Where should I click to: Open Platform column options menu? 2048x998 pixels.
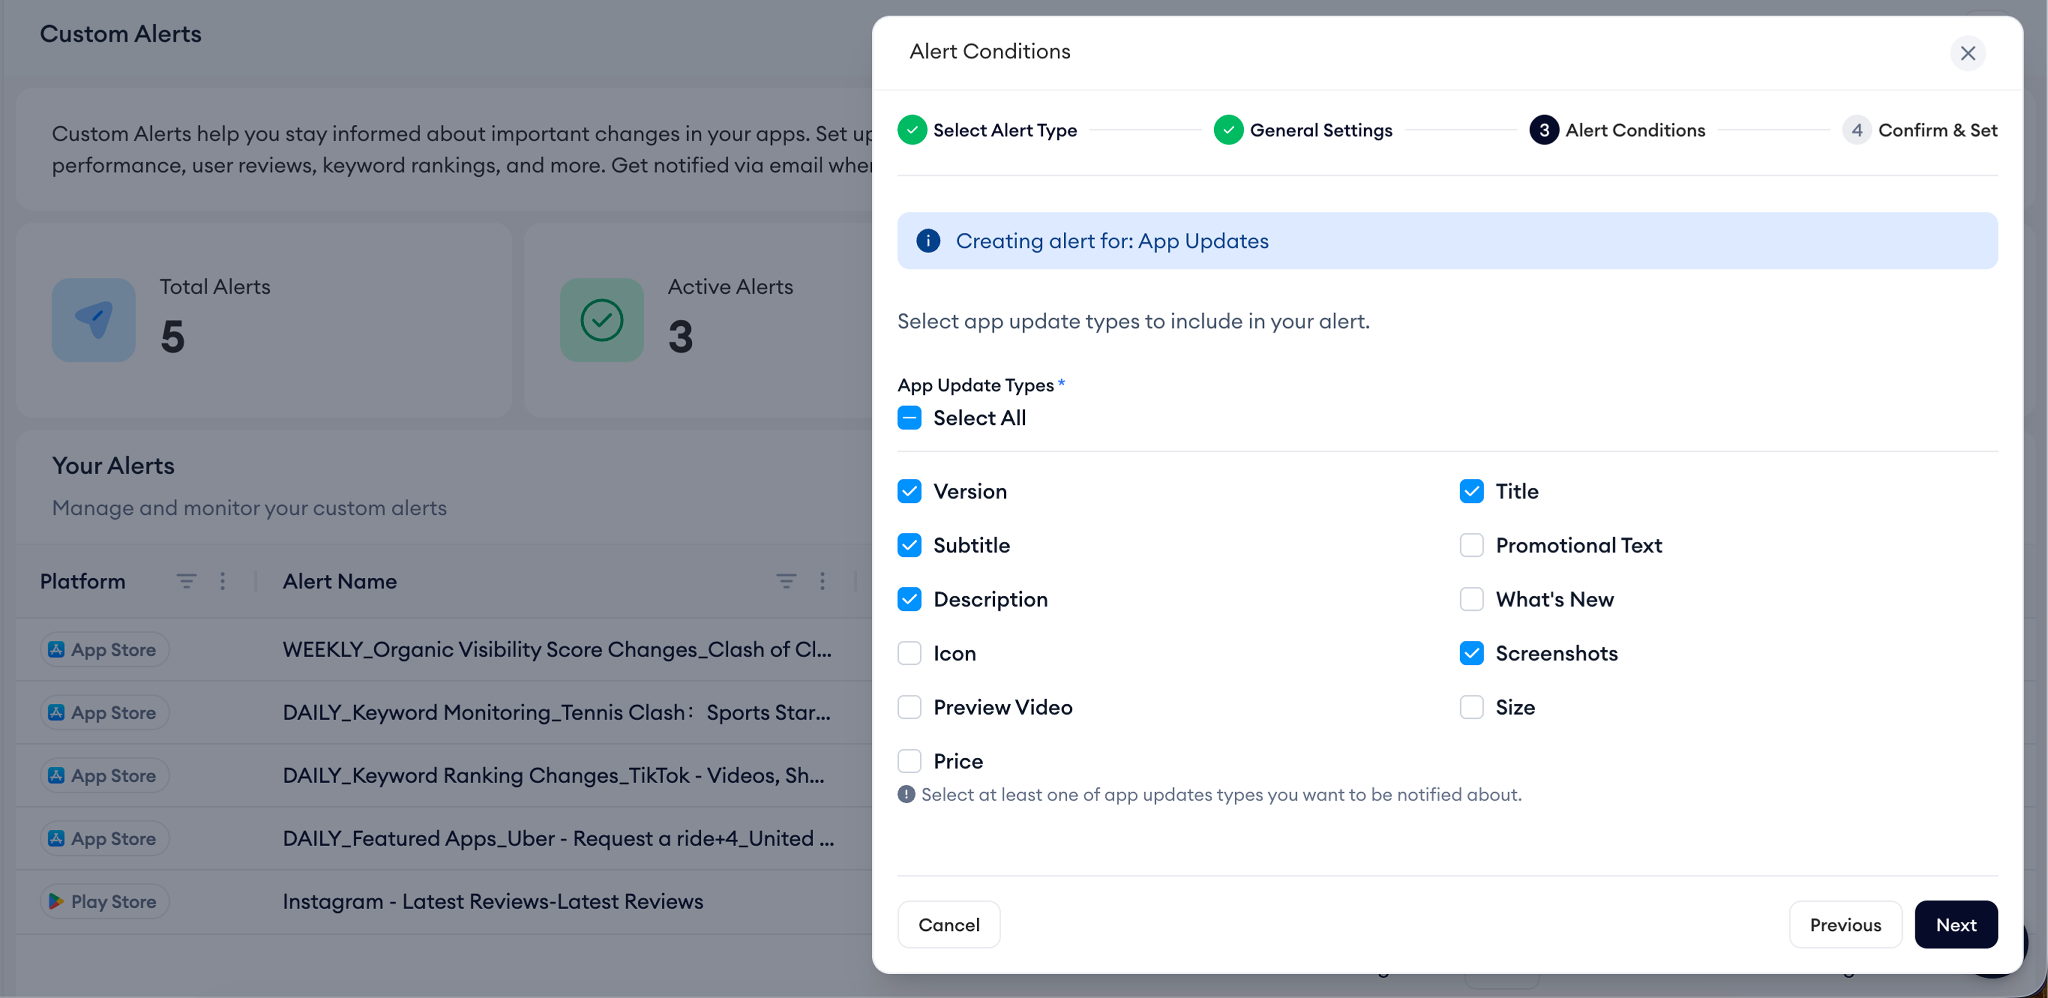tap(223, 581)
